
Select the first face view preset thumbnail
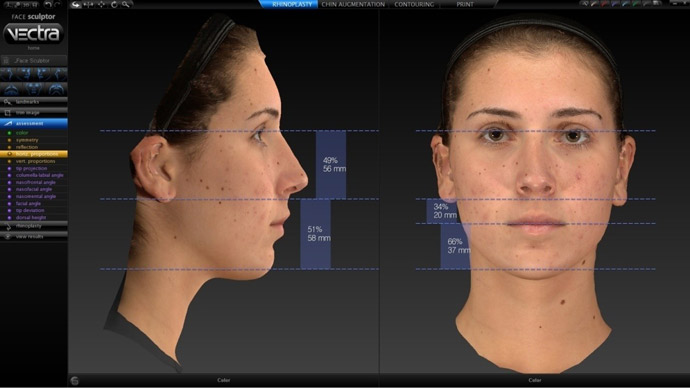coord(8,74)
